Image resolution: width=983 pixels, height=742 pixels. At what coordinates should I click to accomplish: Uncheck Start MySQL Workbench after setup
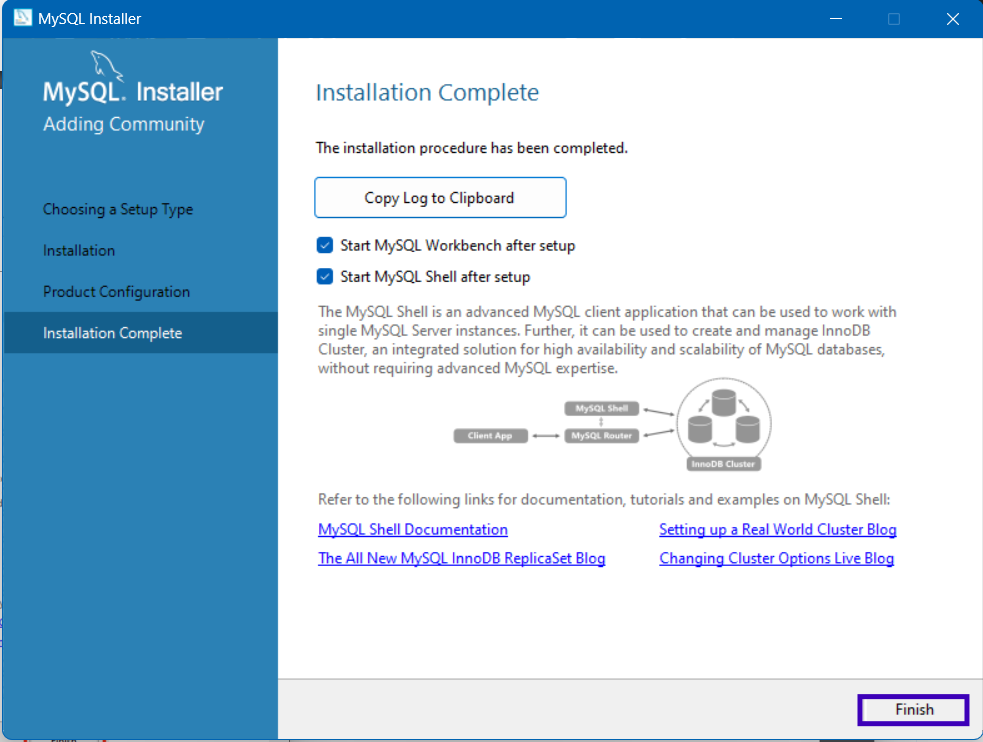pyautogui.click(x=325, y=245)
